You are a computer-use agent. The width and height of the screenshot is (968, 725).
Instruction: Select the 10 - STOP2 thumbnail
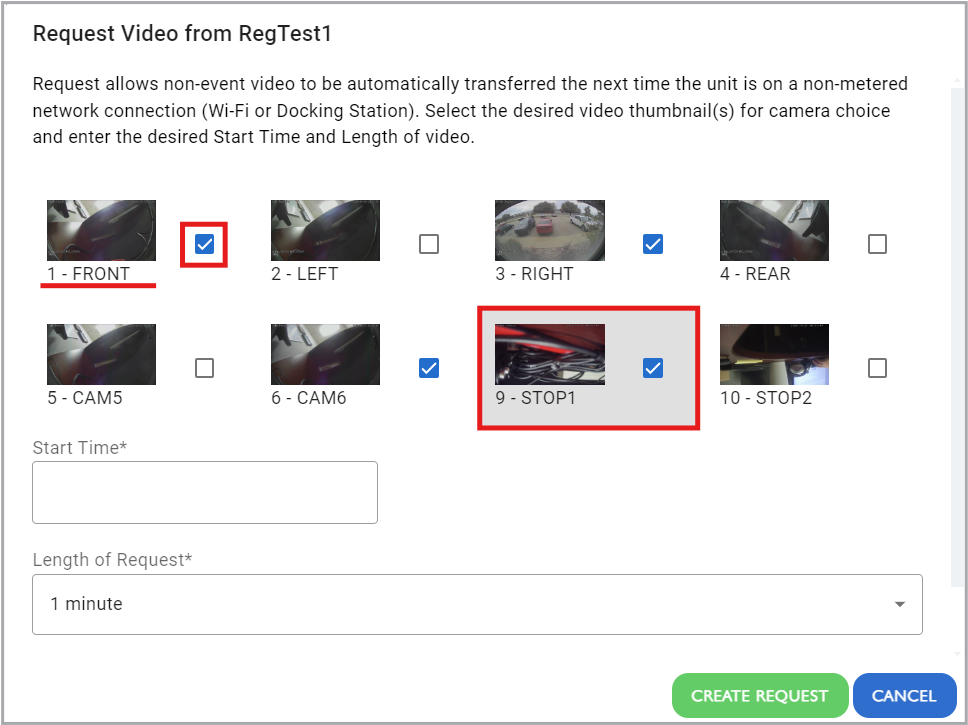pyautogui.click(x=774, y=354)
